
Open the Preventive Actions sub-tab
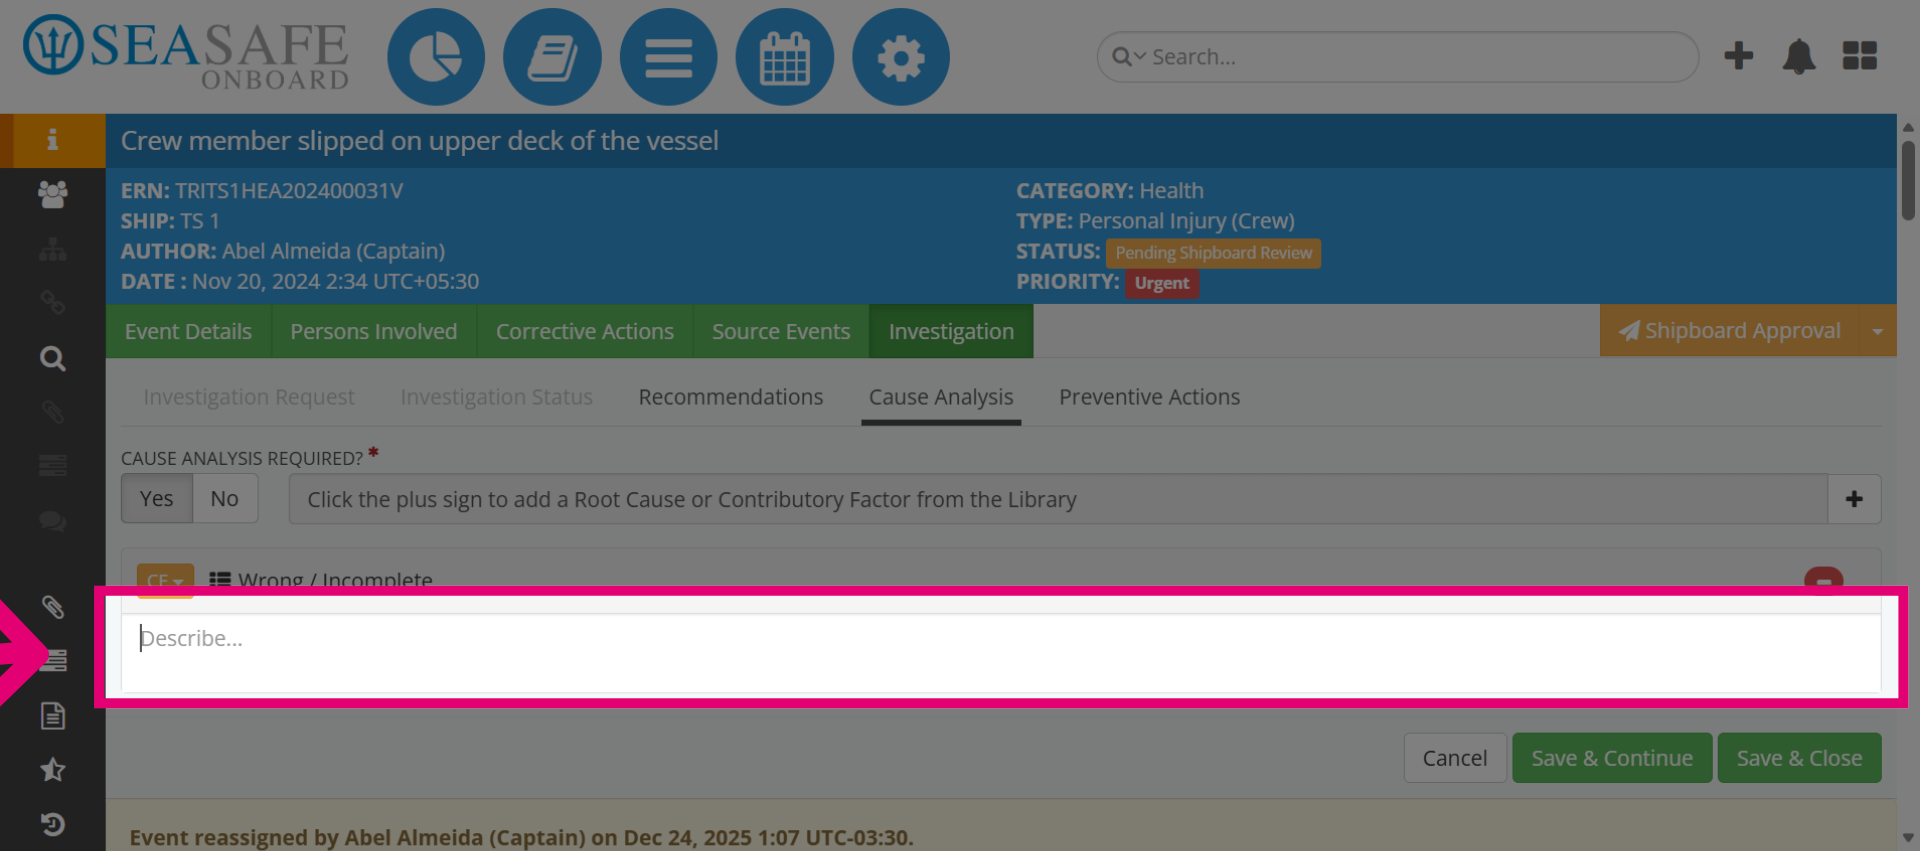1149,397
